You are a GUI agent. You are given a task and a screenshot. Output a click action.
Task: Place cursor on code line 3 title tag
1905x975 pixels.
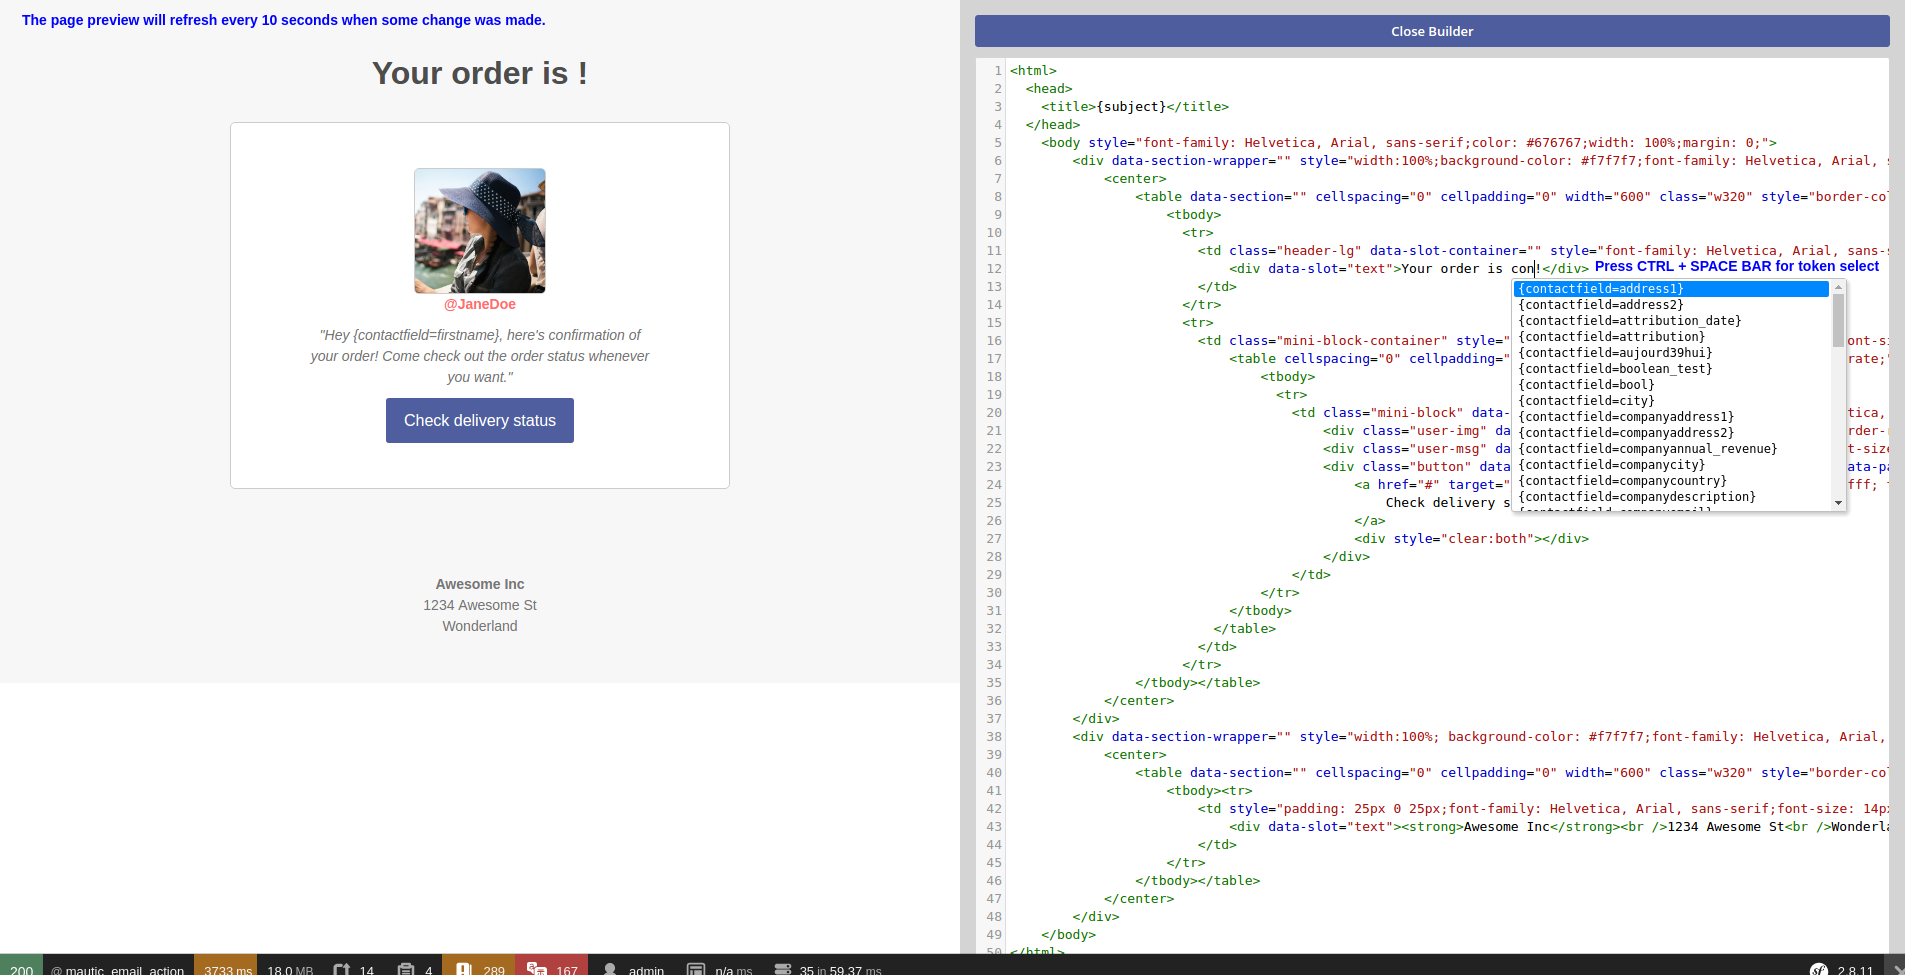click(1135, 107)
